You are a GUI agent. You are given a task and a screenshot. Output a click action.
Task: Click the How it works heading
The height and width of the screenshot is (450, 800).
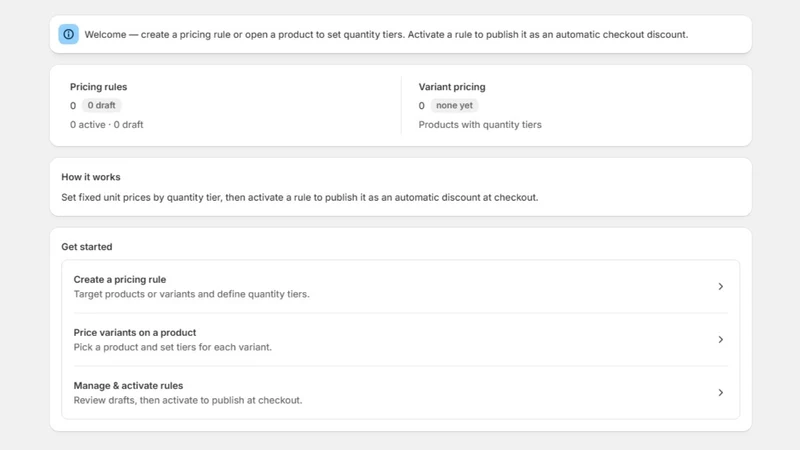91,177
